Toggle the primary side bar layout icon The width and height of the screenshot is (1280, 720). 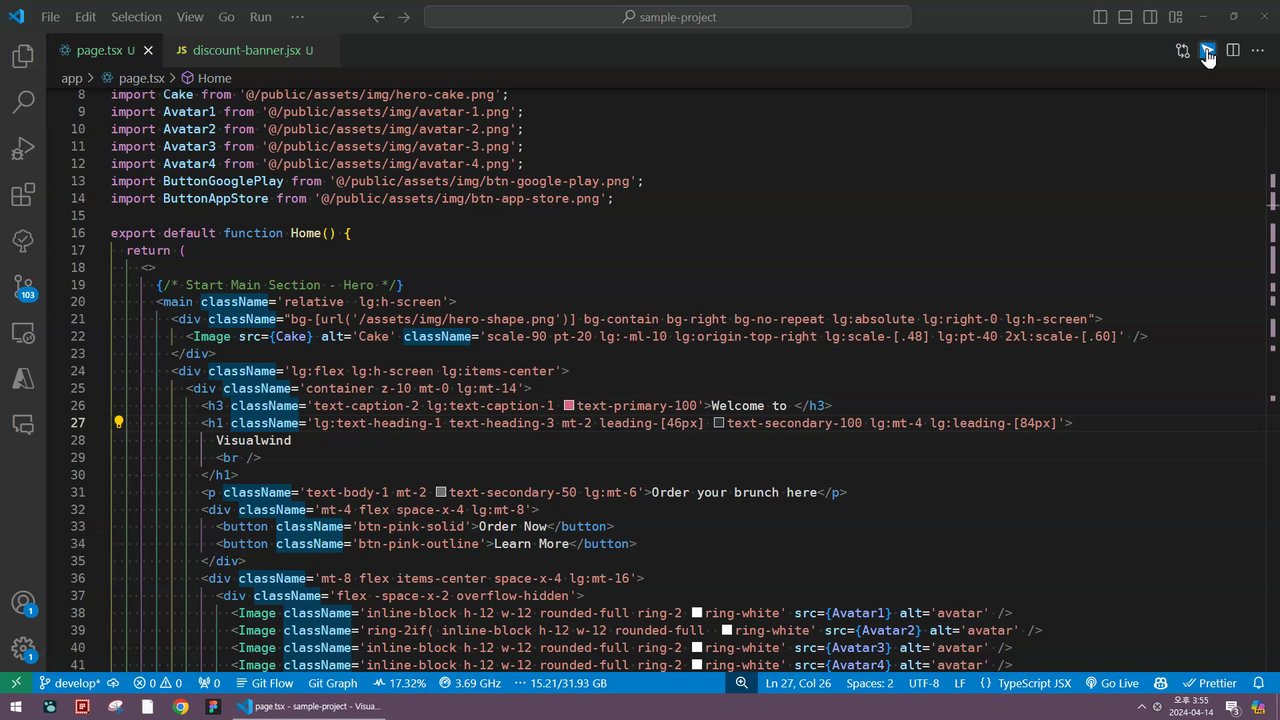1100,17
